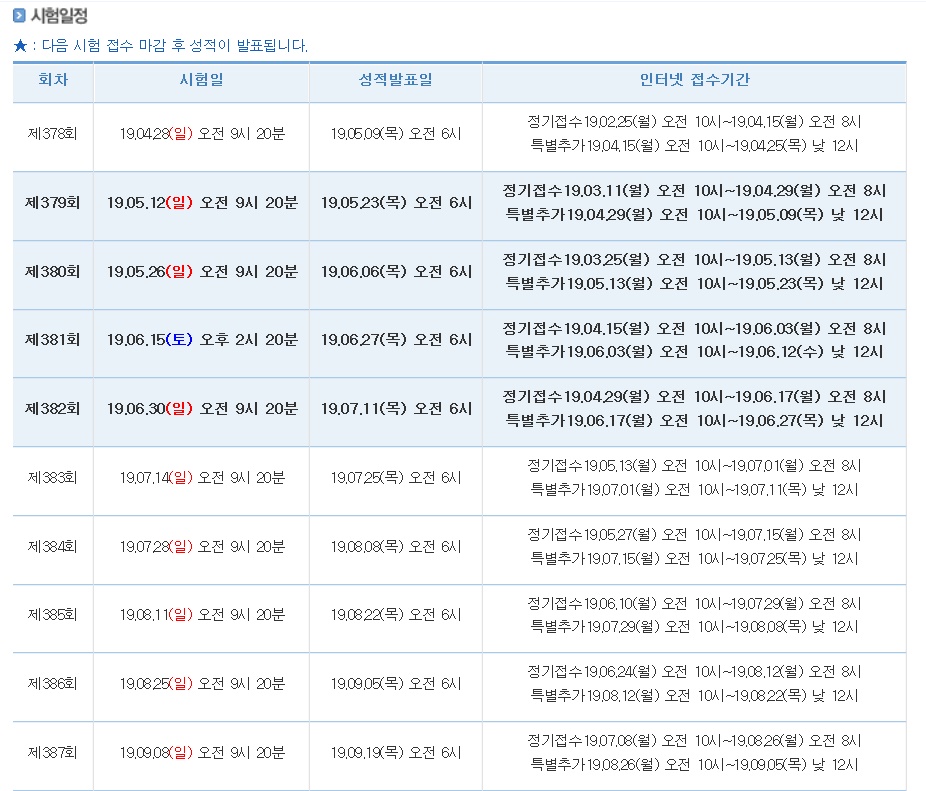Click score release date 19.08.08(목) 오전 6시

pos(396,546)
